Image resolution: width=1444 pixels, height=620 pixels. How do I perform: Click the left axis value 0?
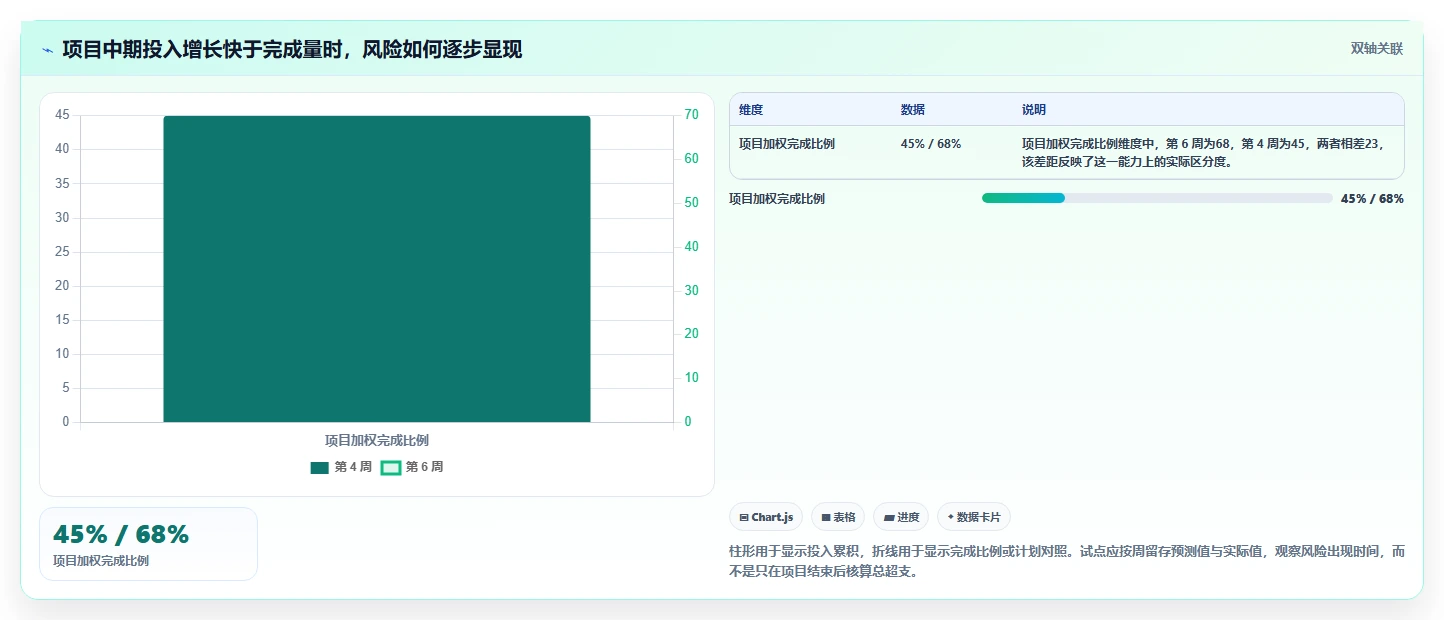[x=66, y=422]
